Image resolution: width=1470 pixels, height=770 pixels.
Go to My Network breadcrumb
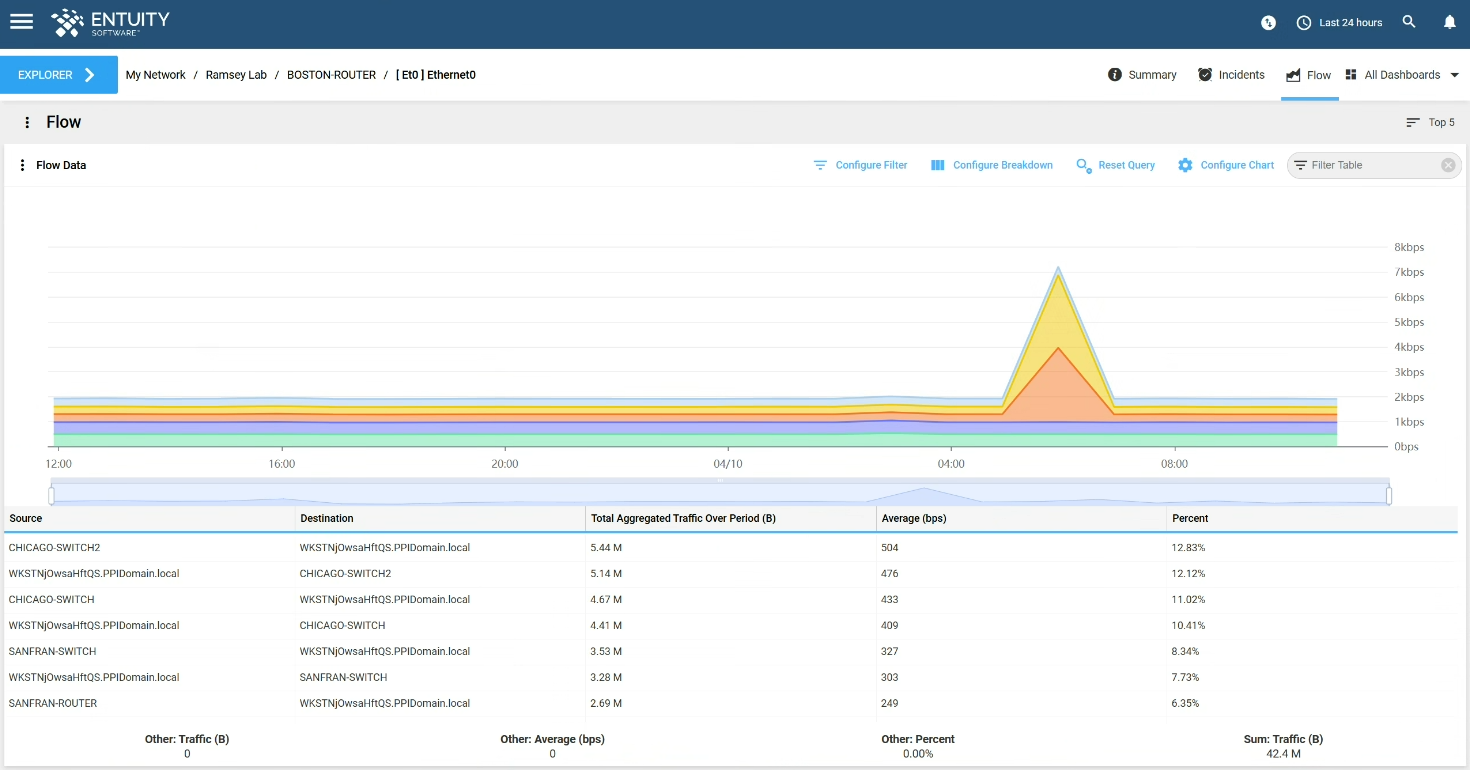pyautogui.click(x=156, y=75)
